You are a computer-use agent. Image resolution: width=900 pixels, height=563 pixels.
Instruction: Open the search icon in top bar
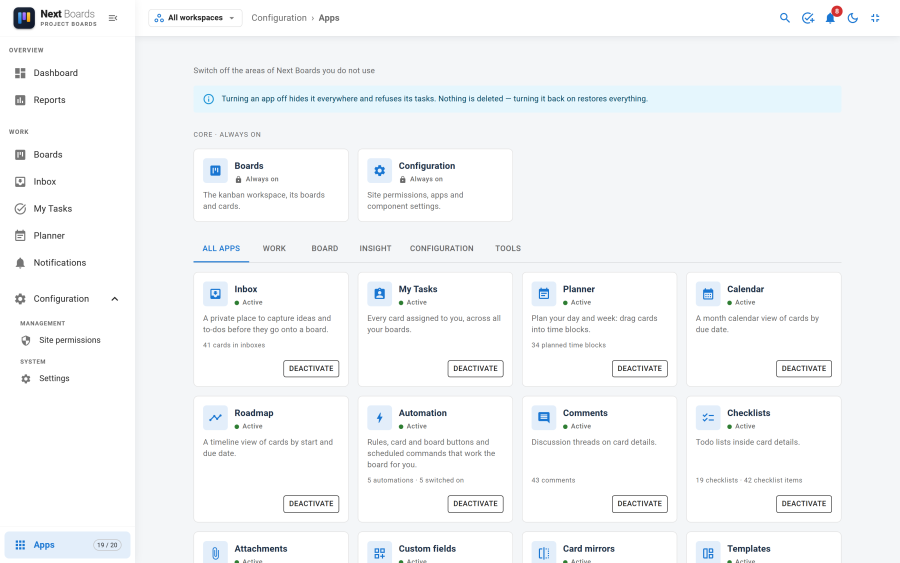click(x=785, y=18)
